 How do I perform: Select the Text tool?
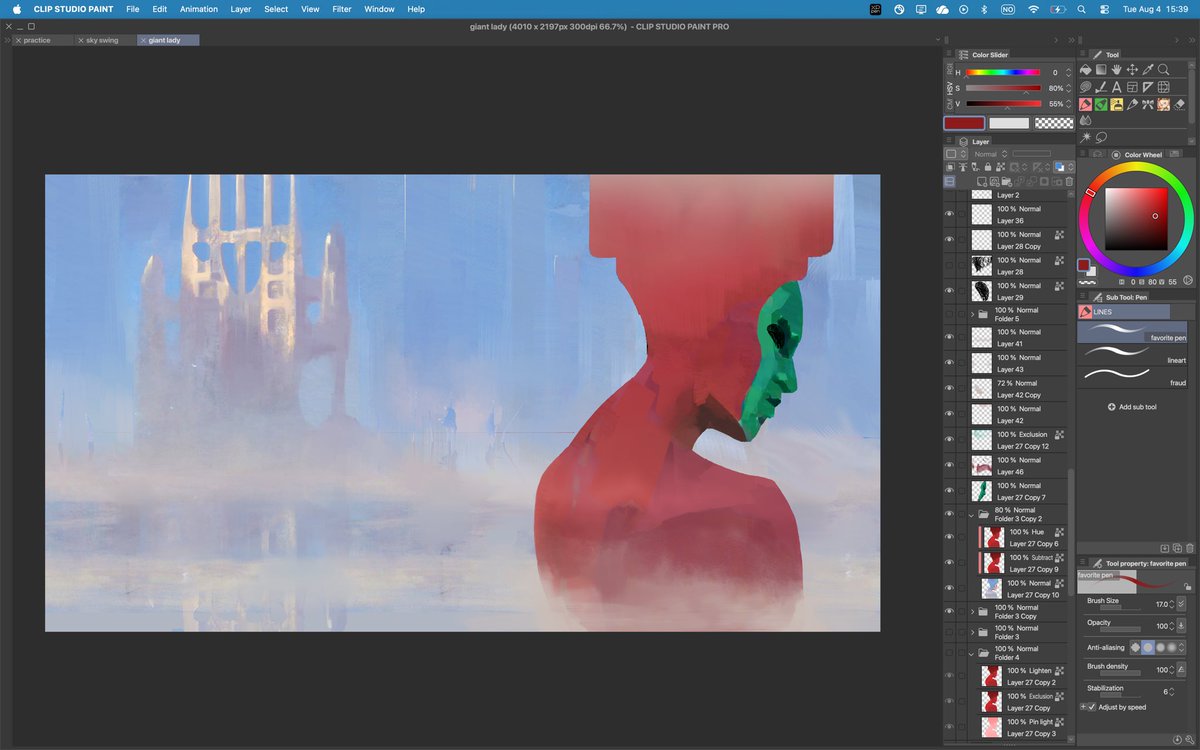coord(1117,87)
